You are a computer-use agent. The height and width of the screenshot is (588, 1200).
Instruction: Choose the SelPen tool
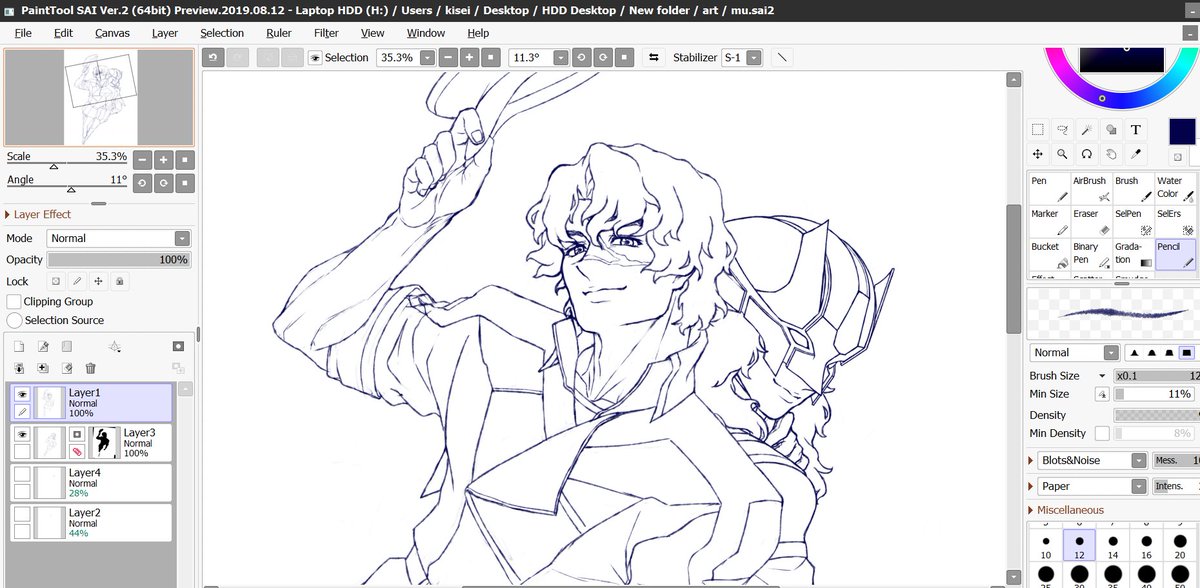[1132, 222]
